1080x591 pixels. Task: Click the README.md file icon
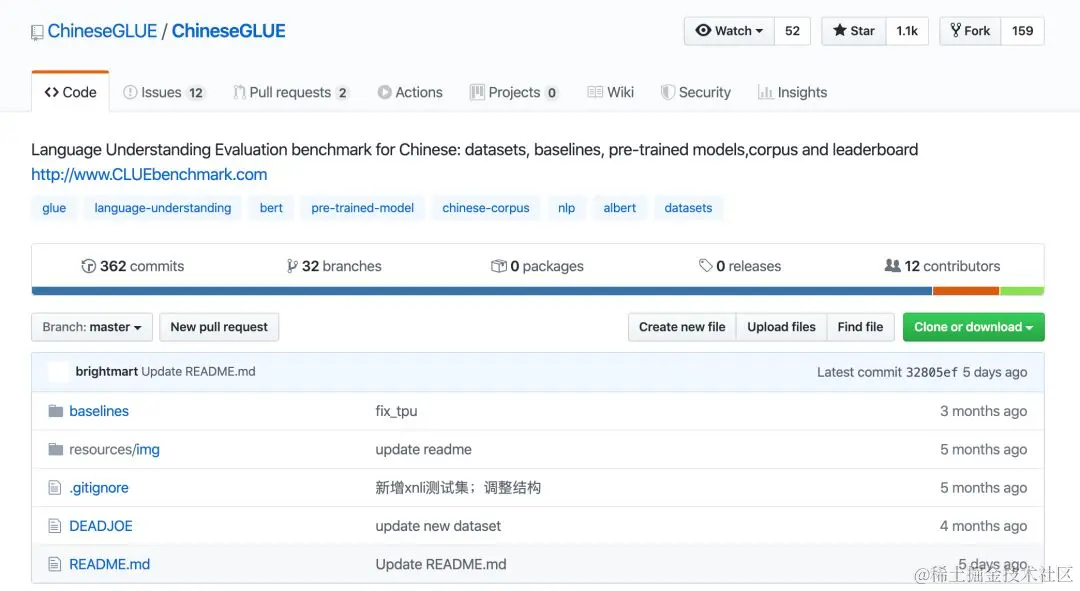(x=54, y=564)
